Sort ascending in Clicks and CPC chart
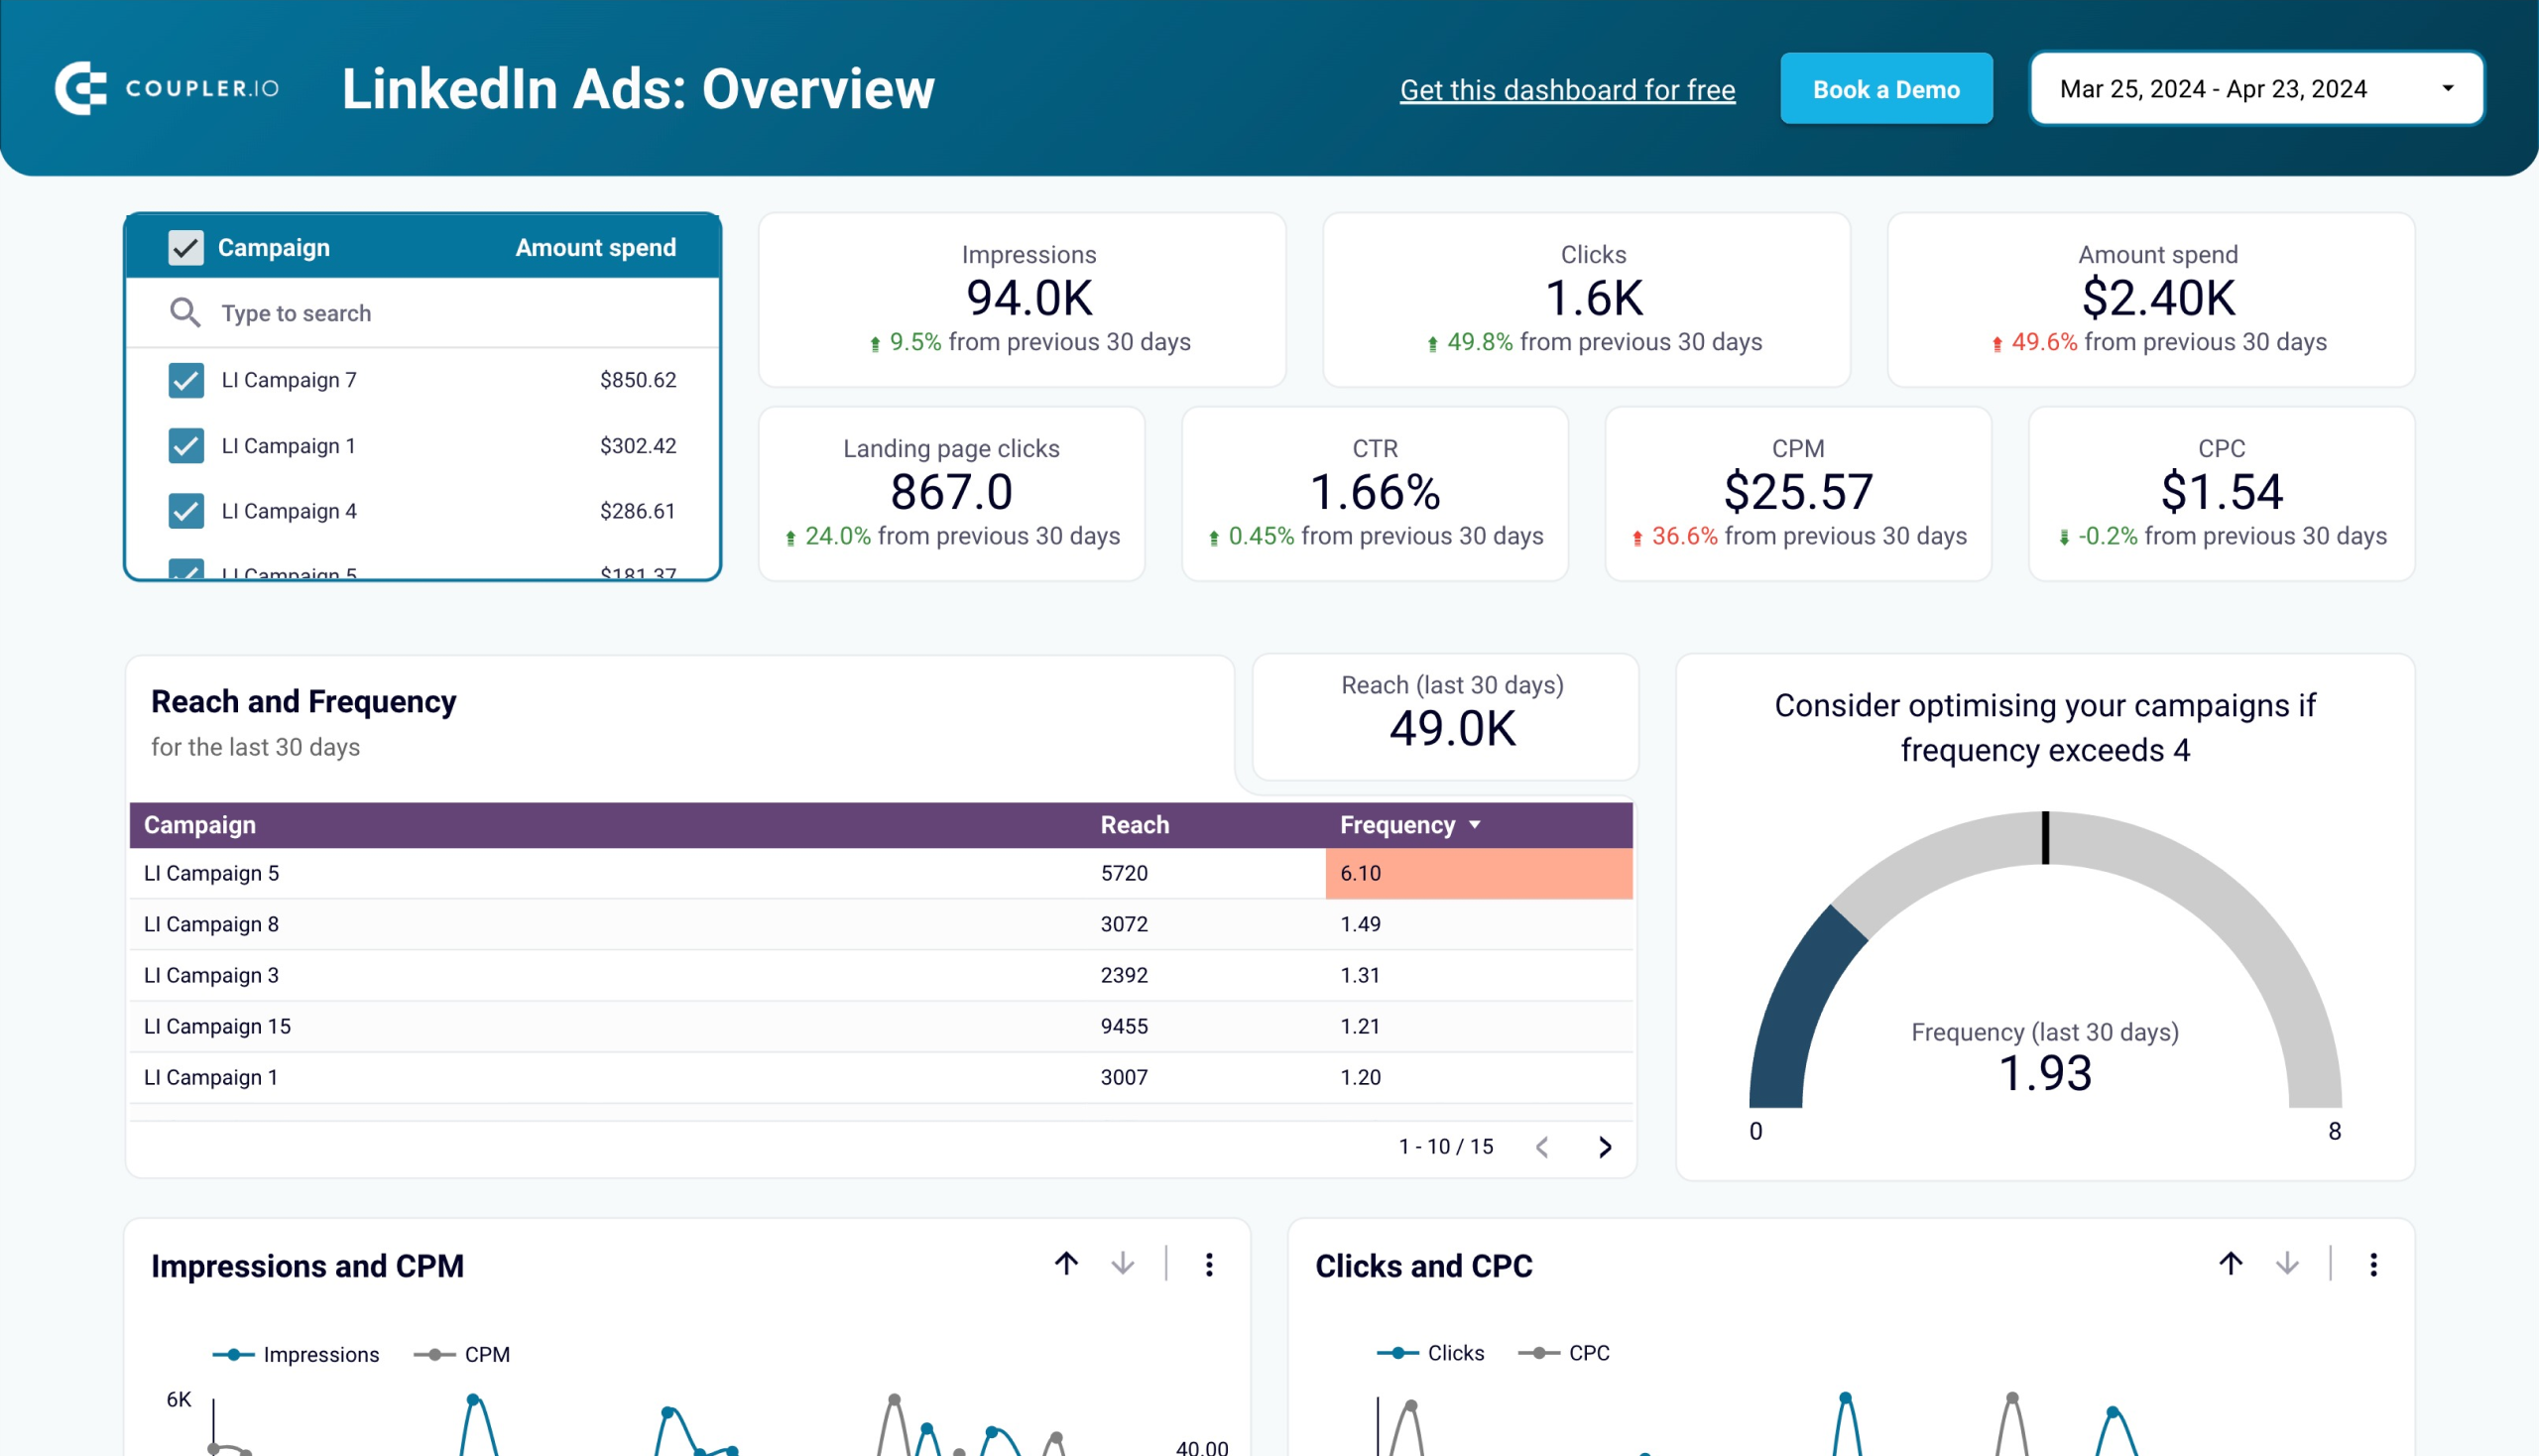 (x=2230, y=1264)
